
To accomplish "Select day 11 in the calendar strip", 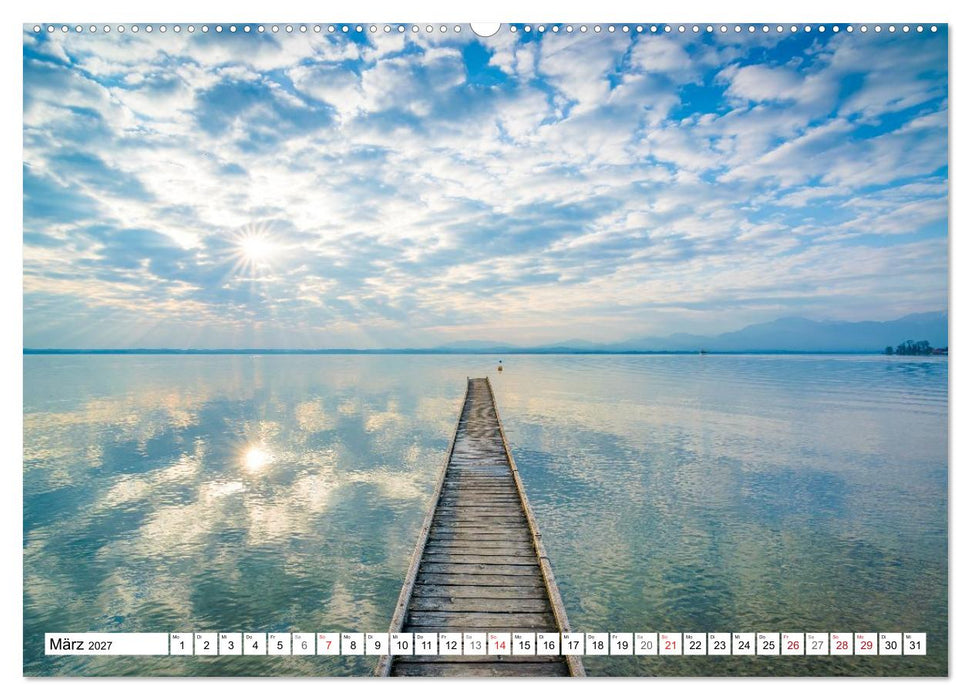I will pos(426,644).
